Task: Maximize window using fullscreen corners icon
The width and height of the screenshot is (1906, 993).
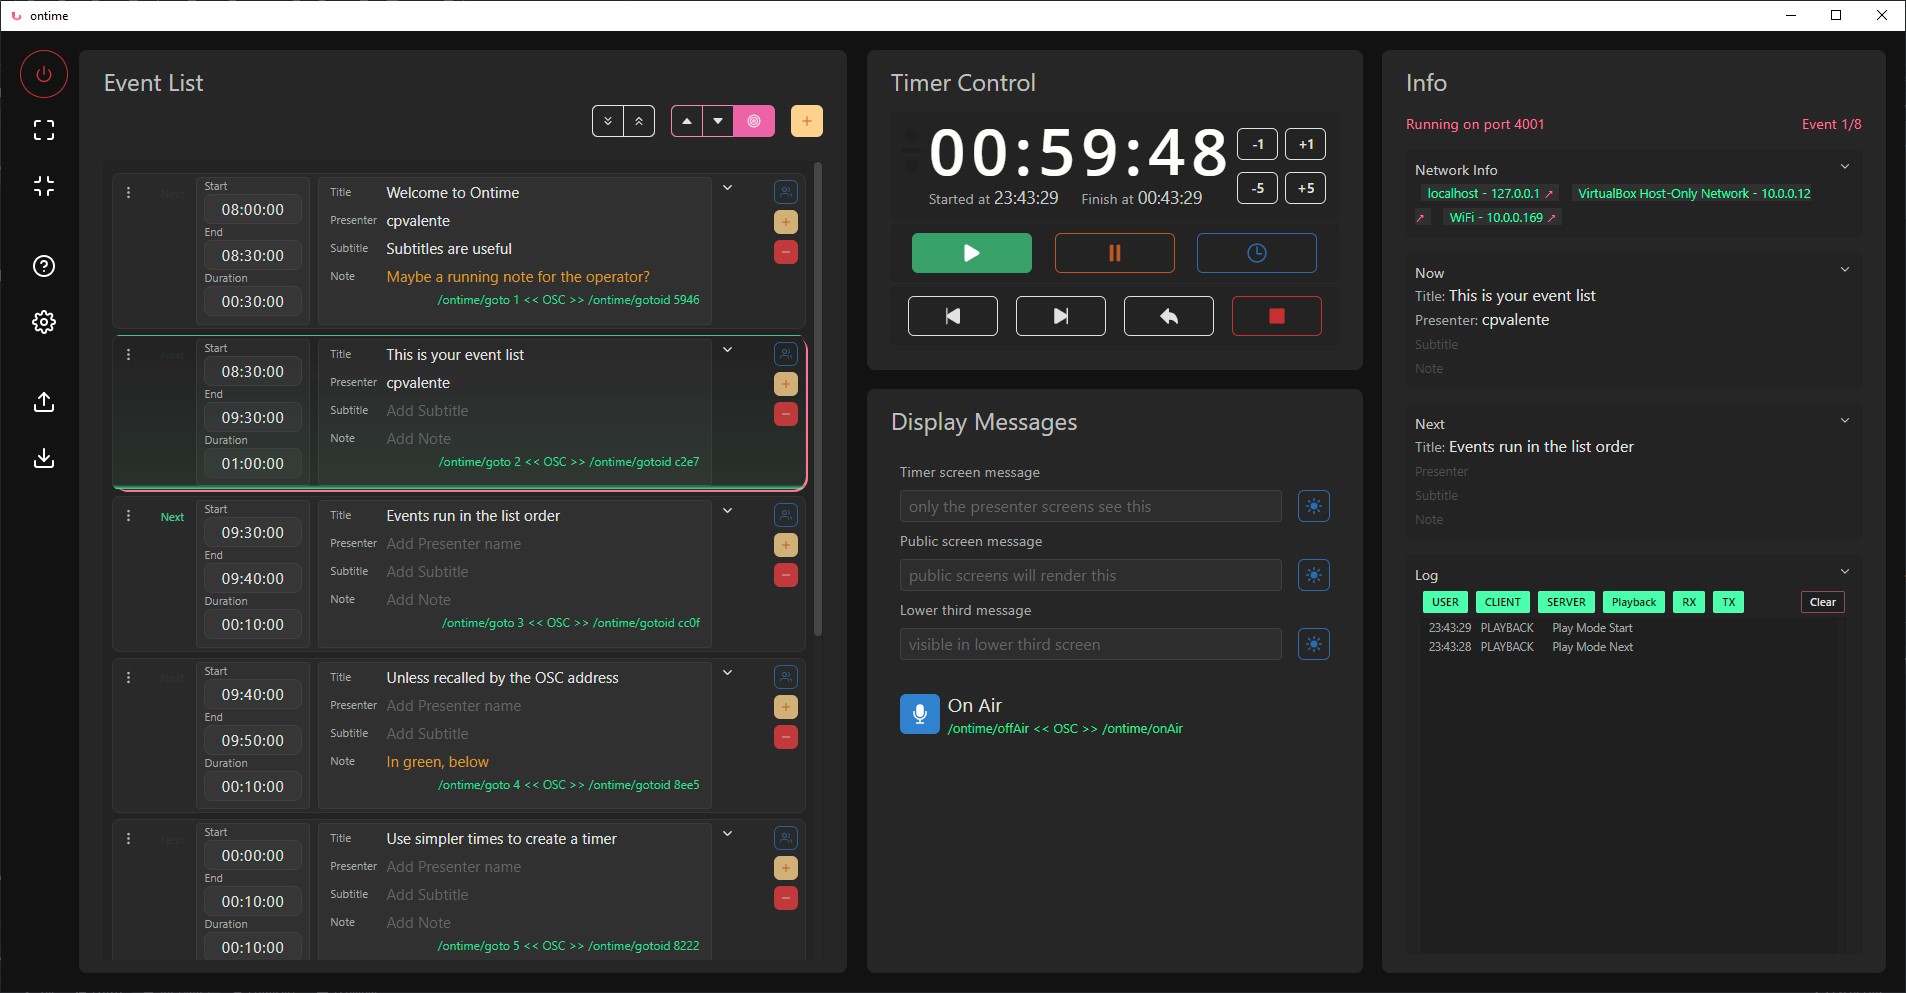Action: click(44, 130)
